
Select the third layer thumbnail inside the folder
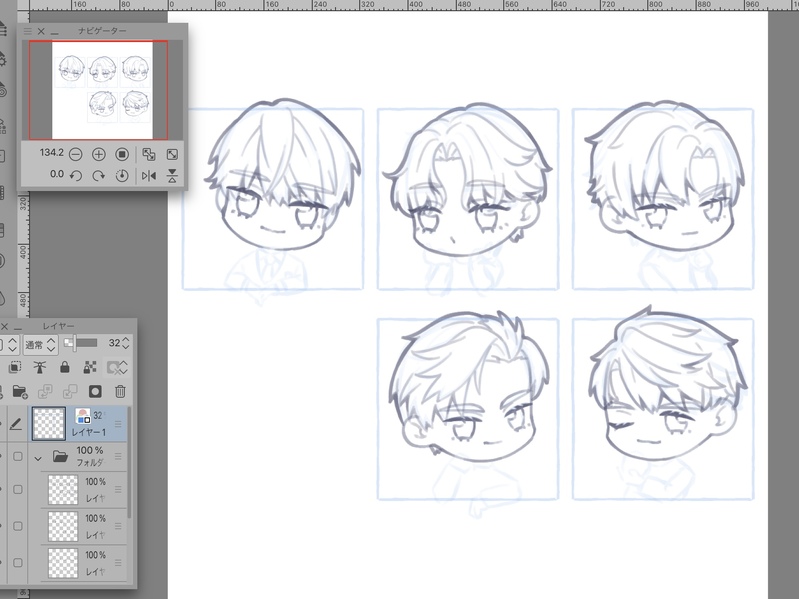[x=63, y=563]
